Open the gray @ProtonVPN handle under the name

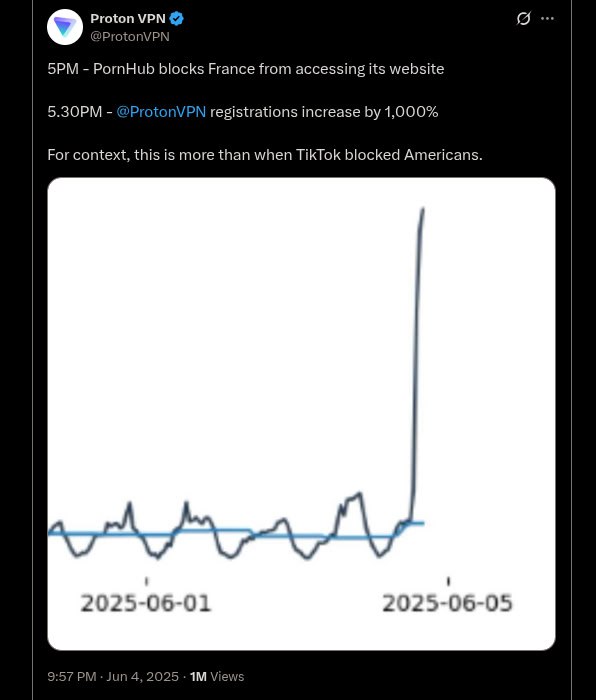tap(130, 37)
